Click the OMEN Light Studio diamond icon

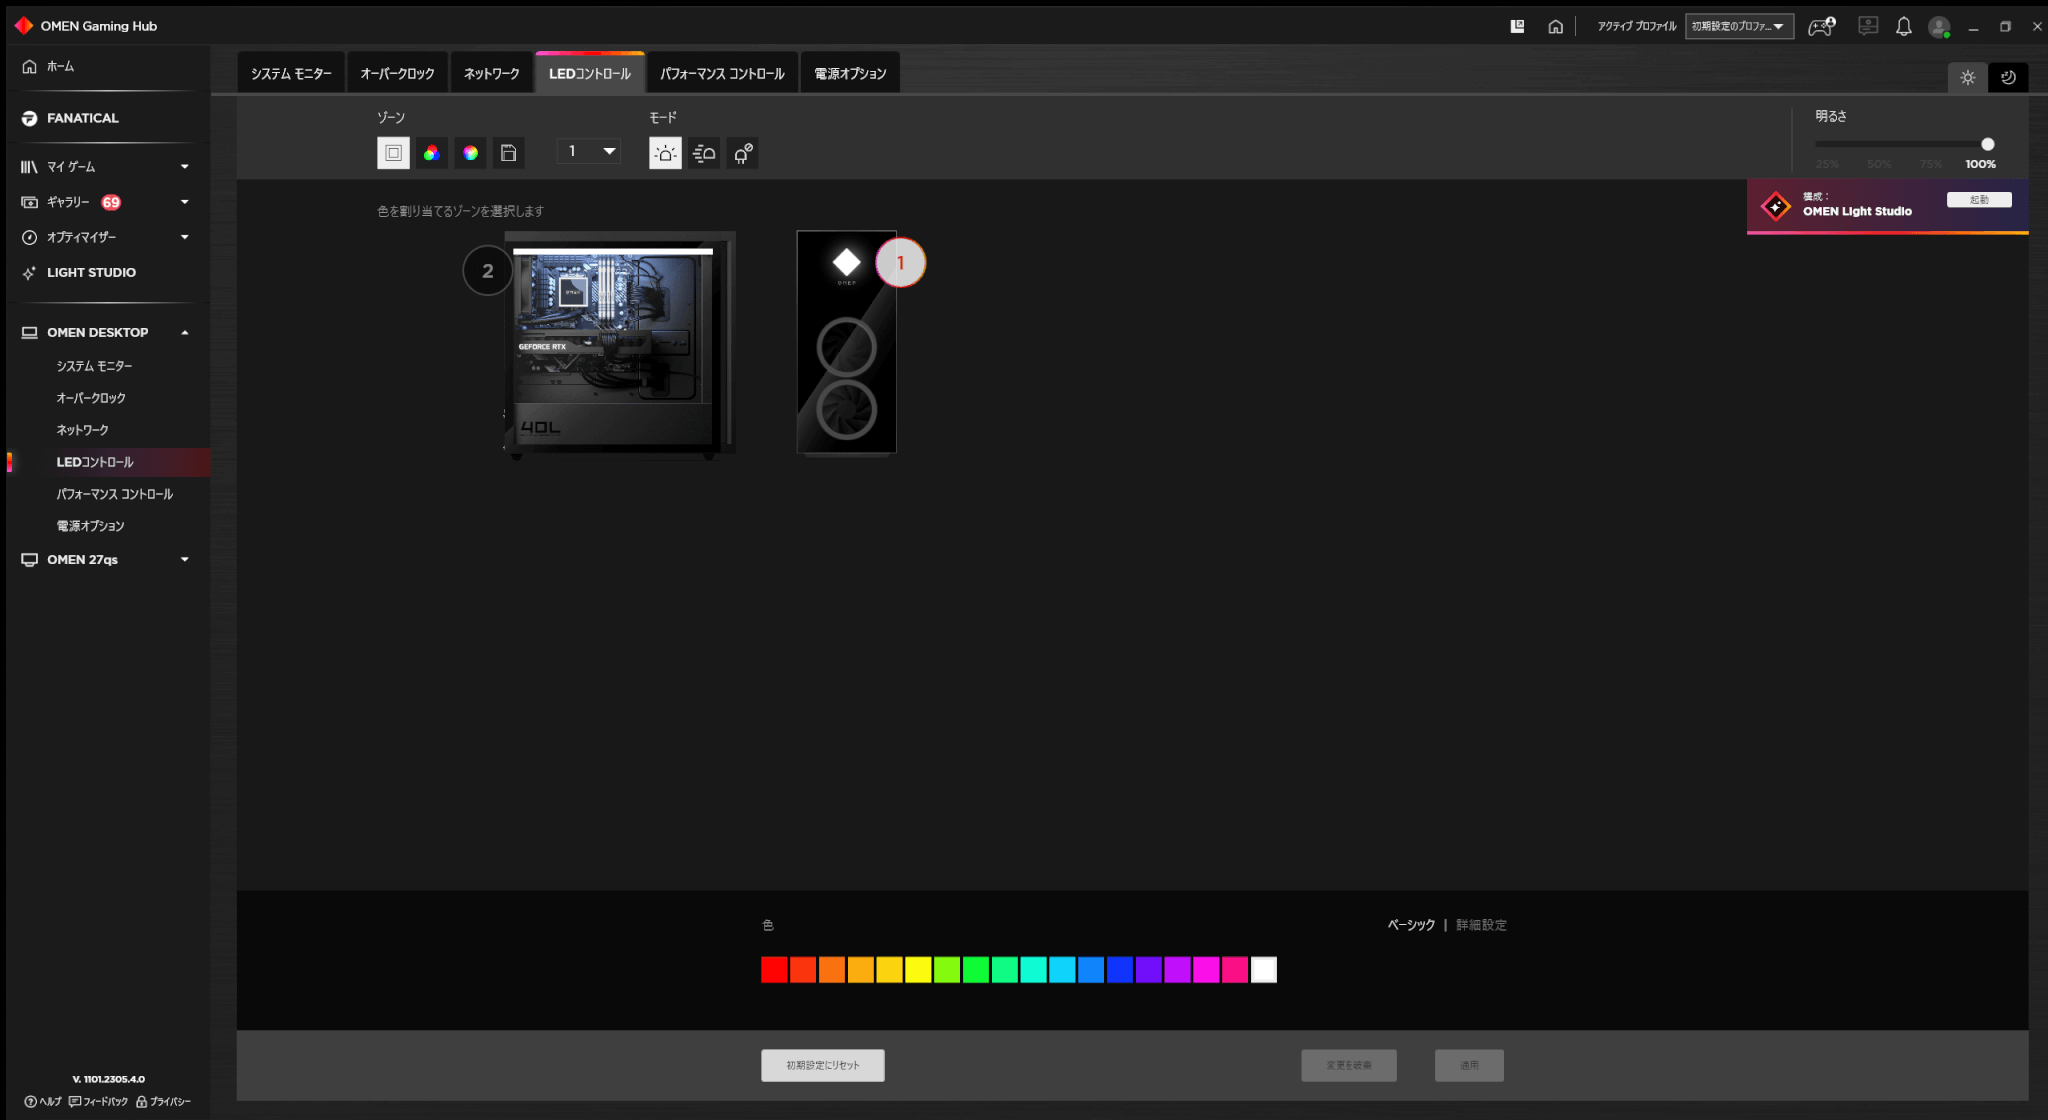(1775, 206)
